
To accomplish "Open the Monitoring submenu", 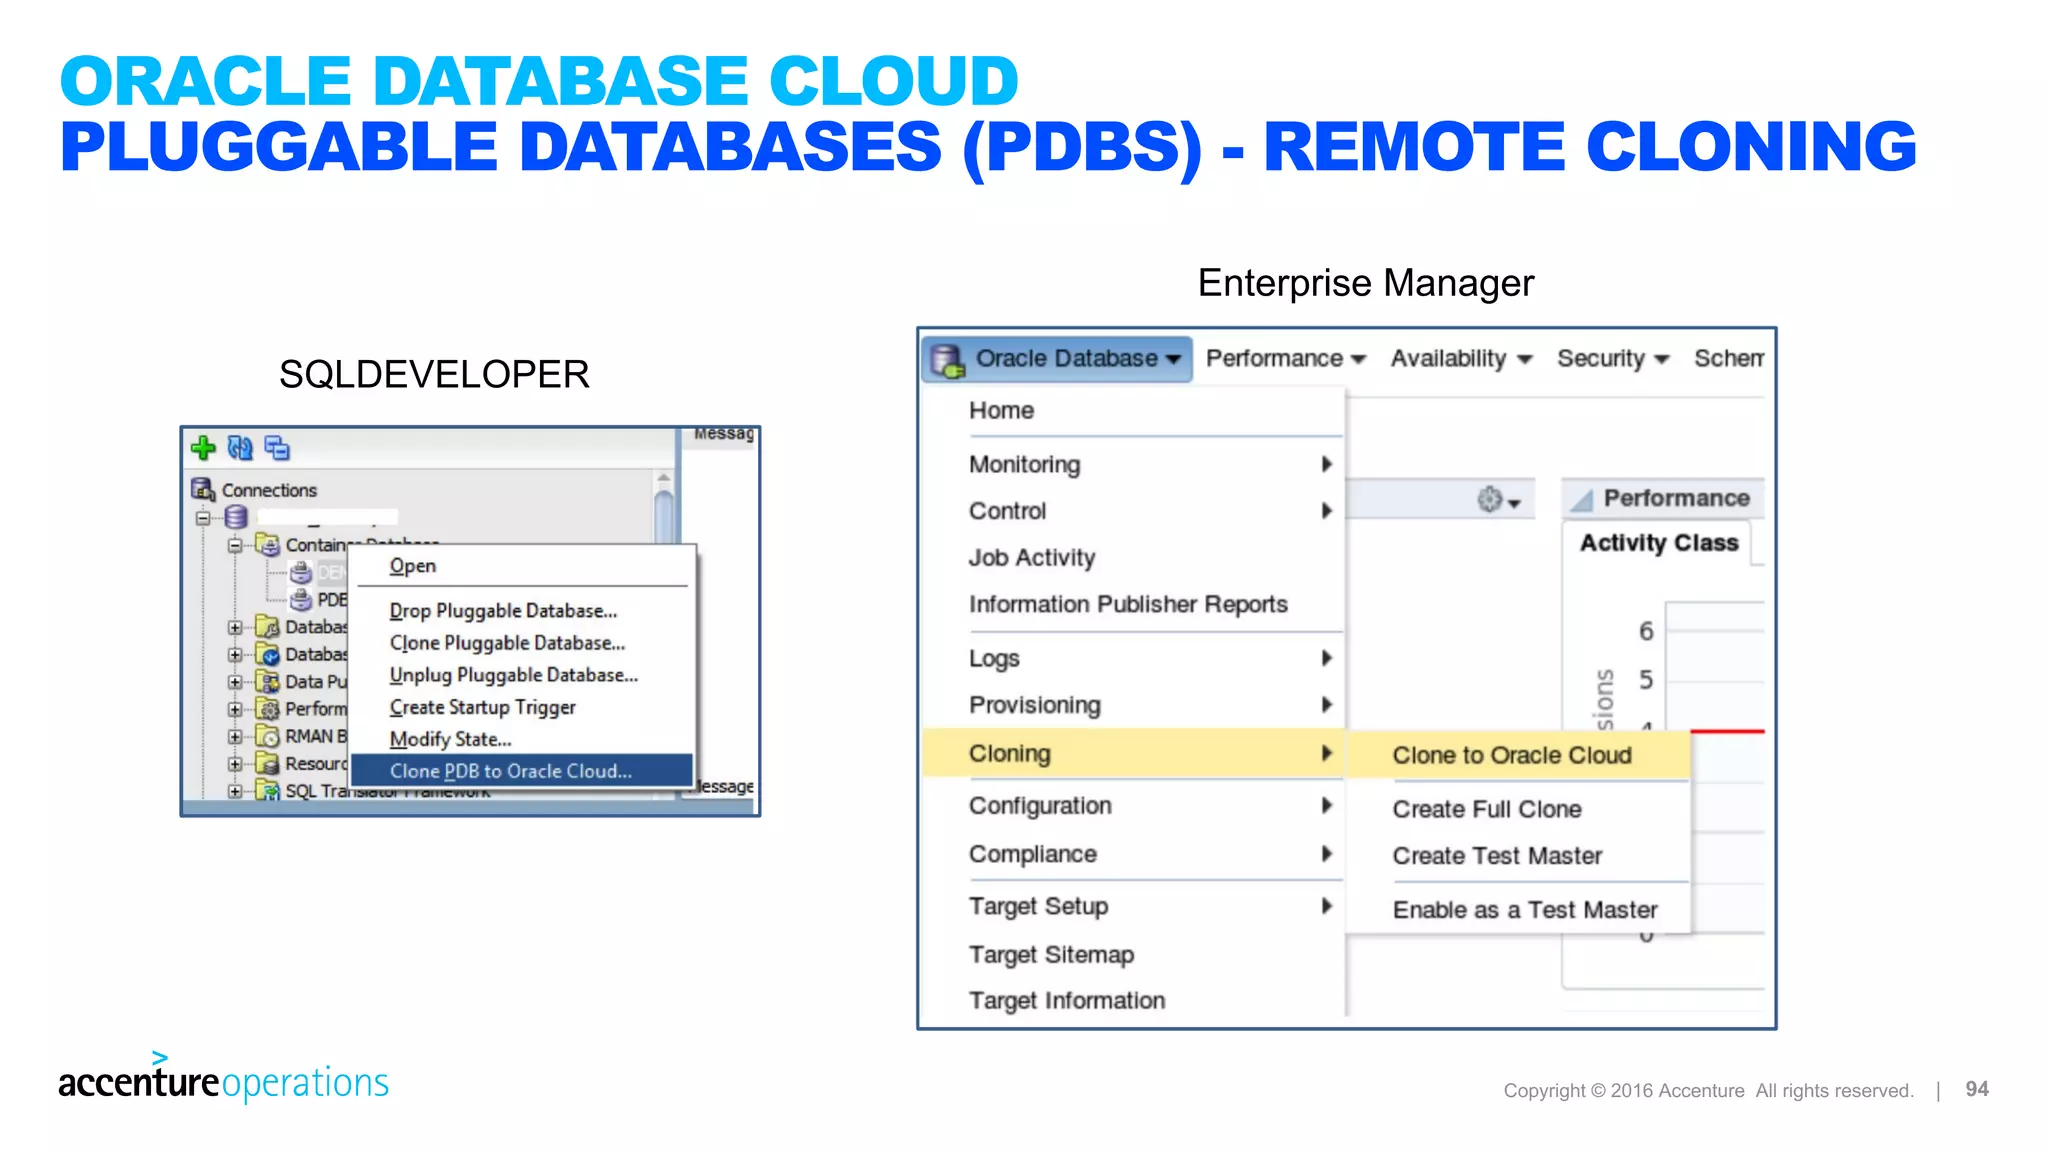I will point(1133,465).
